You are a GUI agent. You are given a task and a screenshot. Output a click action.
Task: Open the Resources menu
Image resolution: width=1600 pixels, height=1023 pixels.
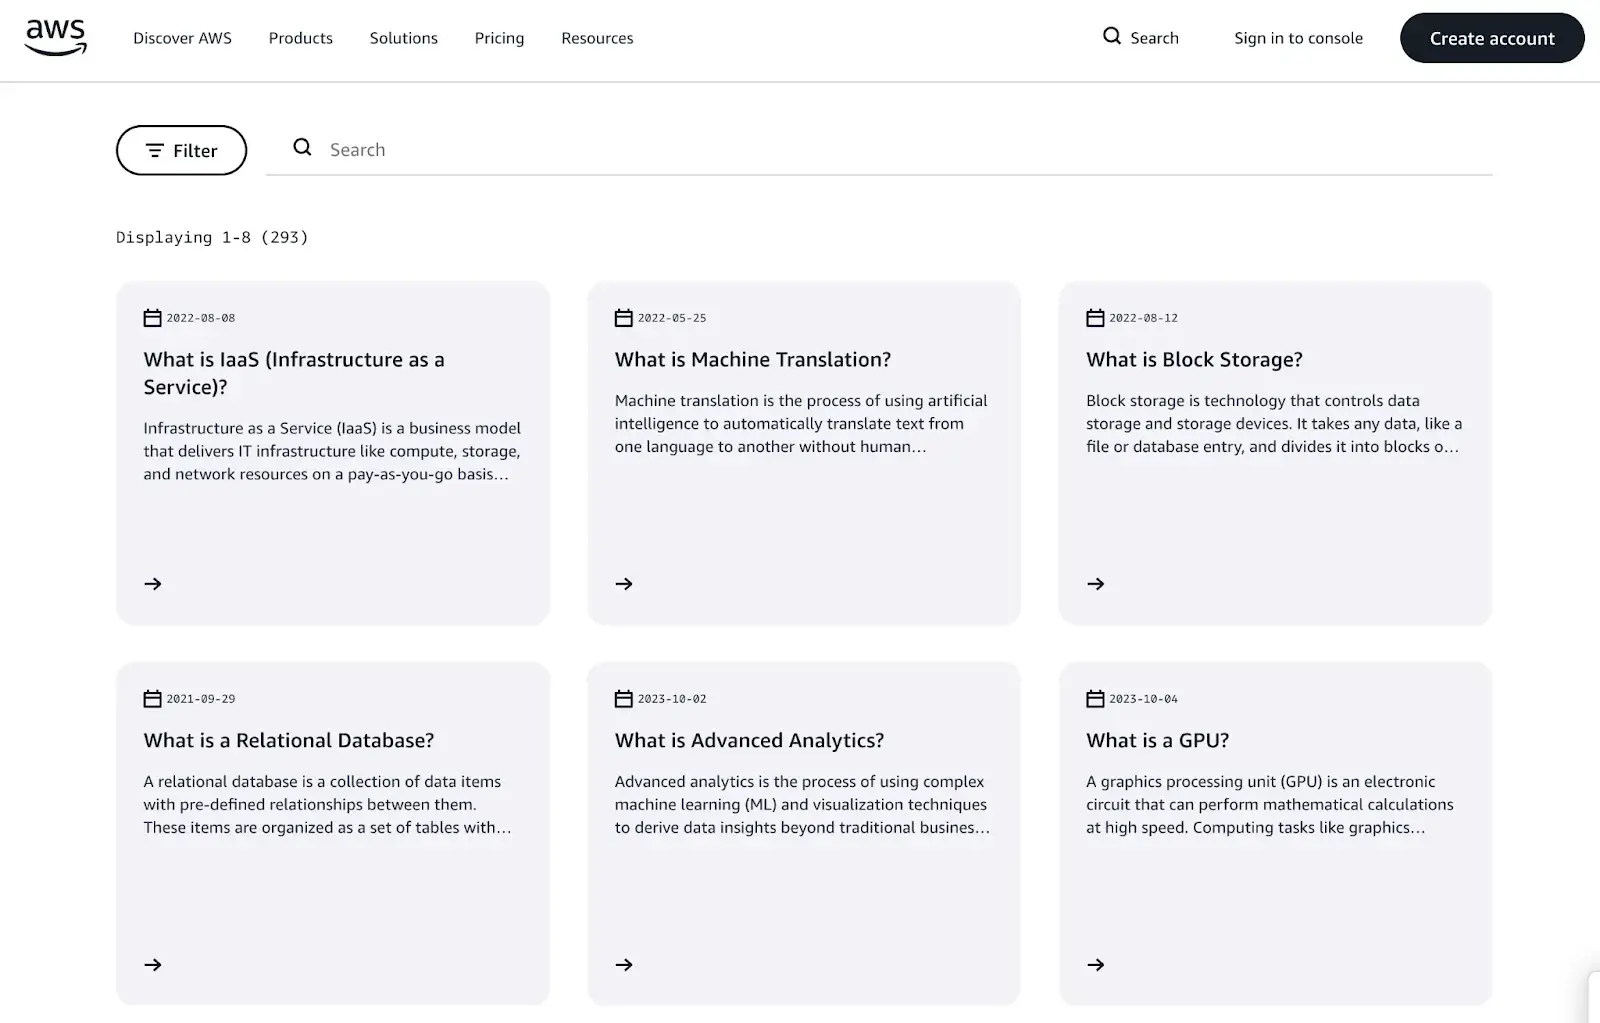597,38
